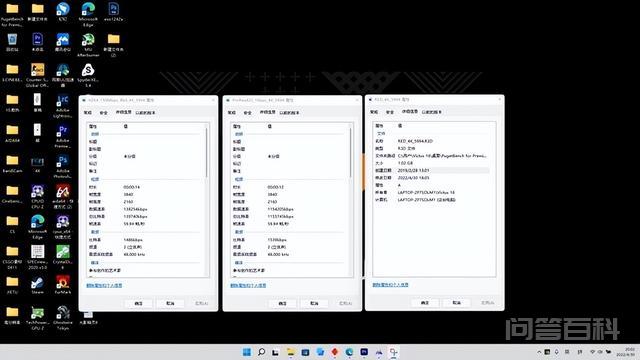
Task: Select the PugetBench for Premiere folder
Action: tap(12, 15)
